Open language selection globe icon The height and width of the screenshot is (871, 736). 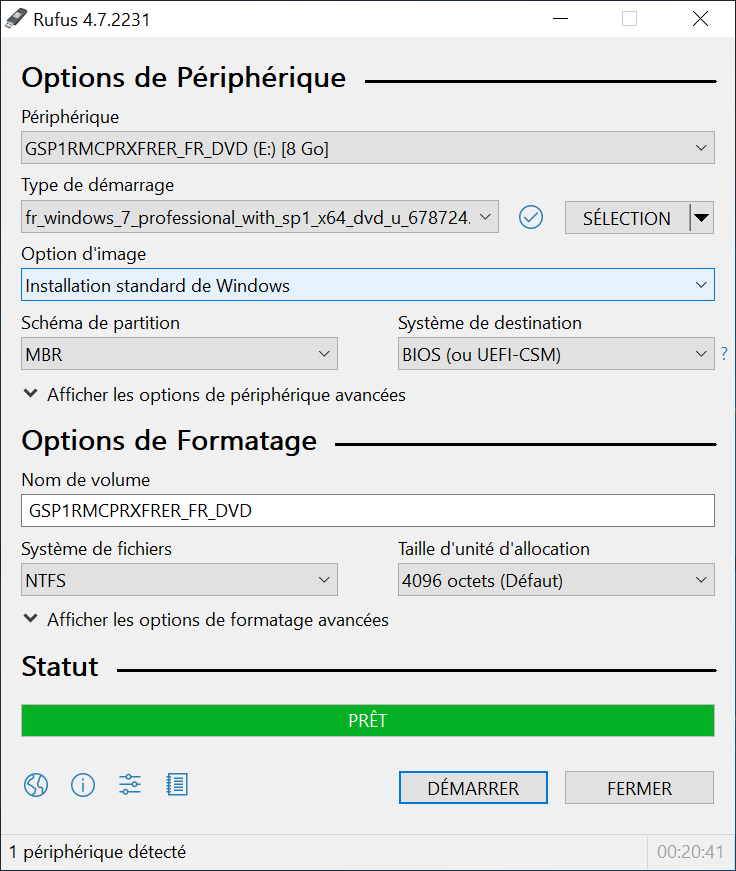[x=36, y=785]
